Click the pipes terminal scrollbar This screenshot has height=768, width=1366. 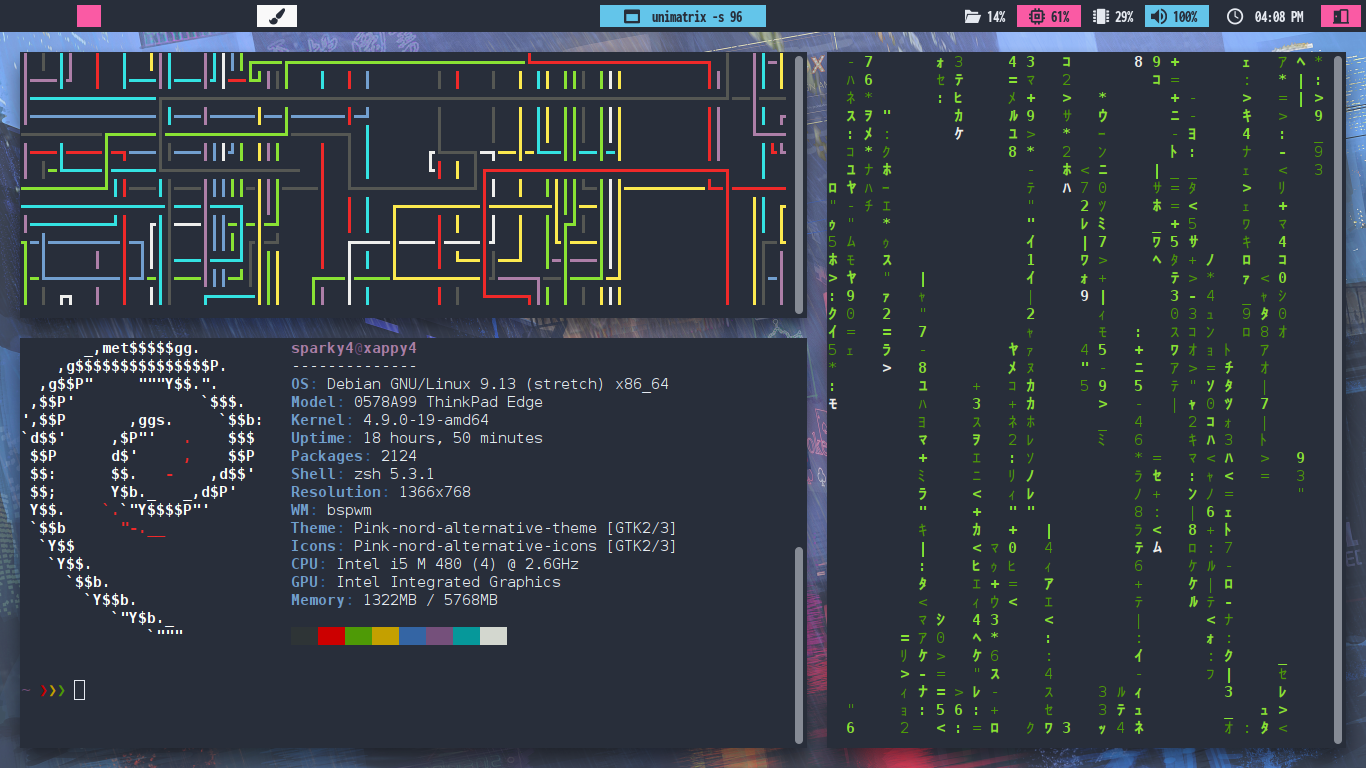(799, 185)
